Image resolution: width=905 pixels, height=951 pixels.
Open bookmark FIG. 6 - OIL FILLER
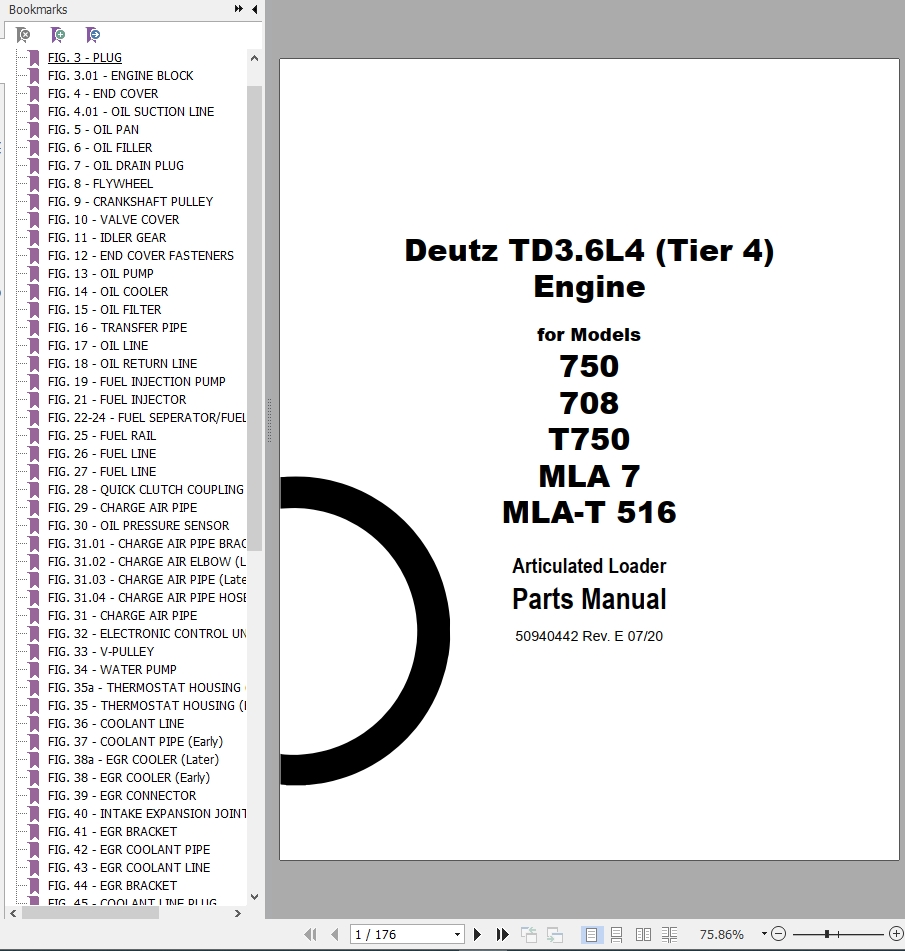click(x=100, y=148)
